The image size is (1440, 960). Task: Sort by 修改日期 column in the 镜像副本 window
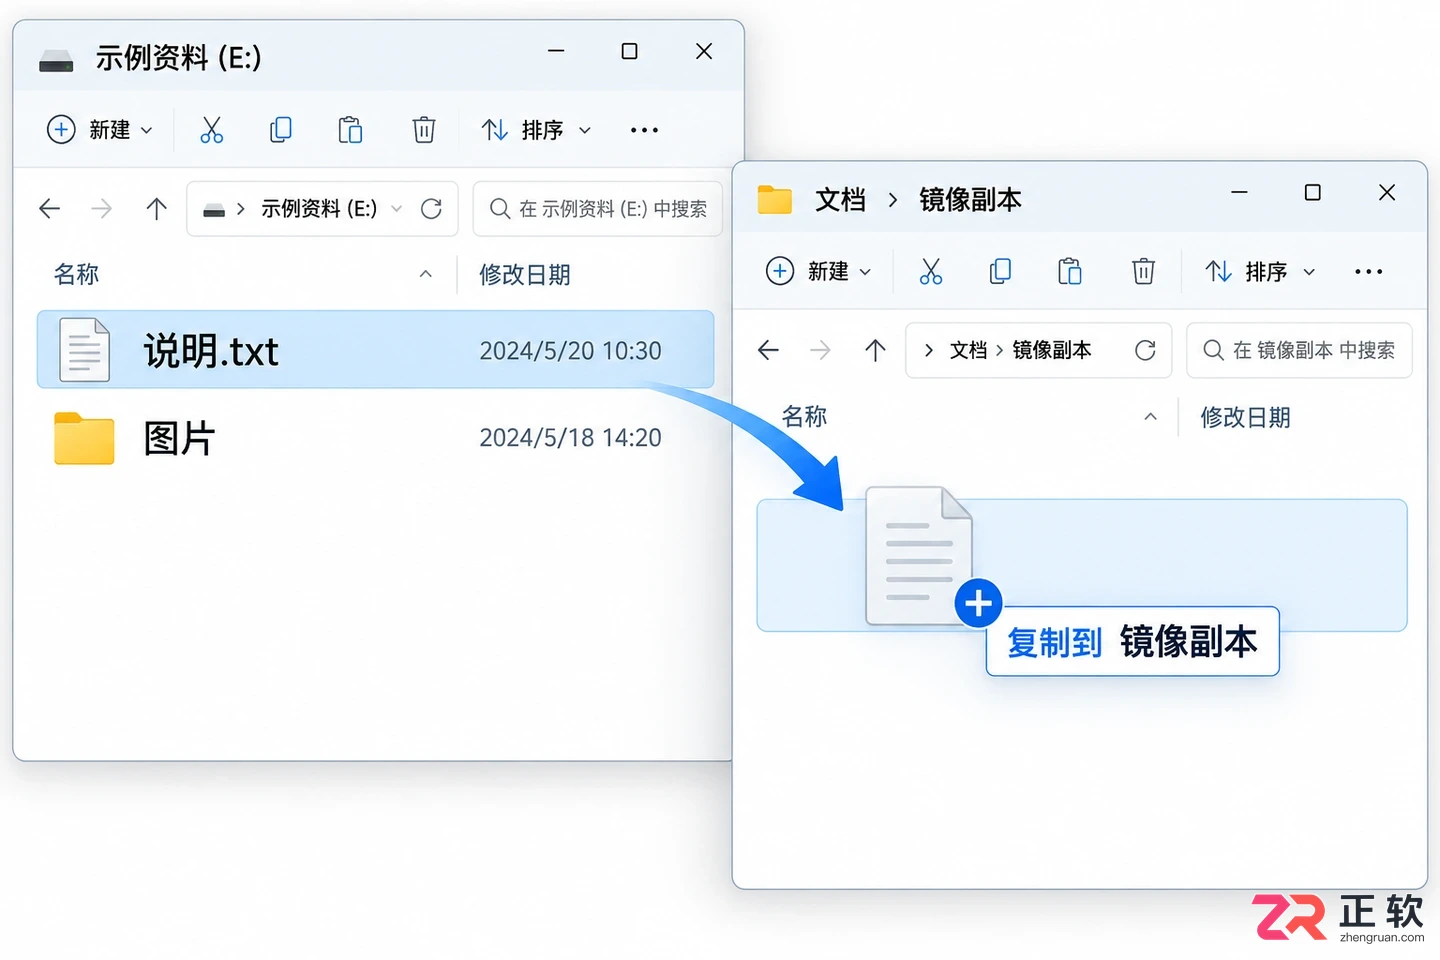[x=1245, y=417]
